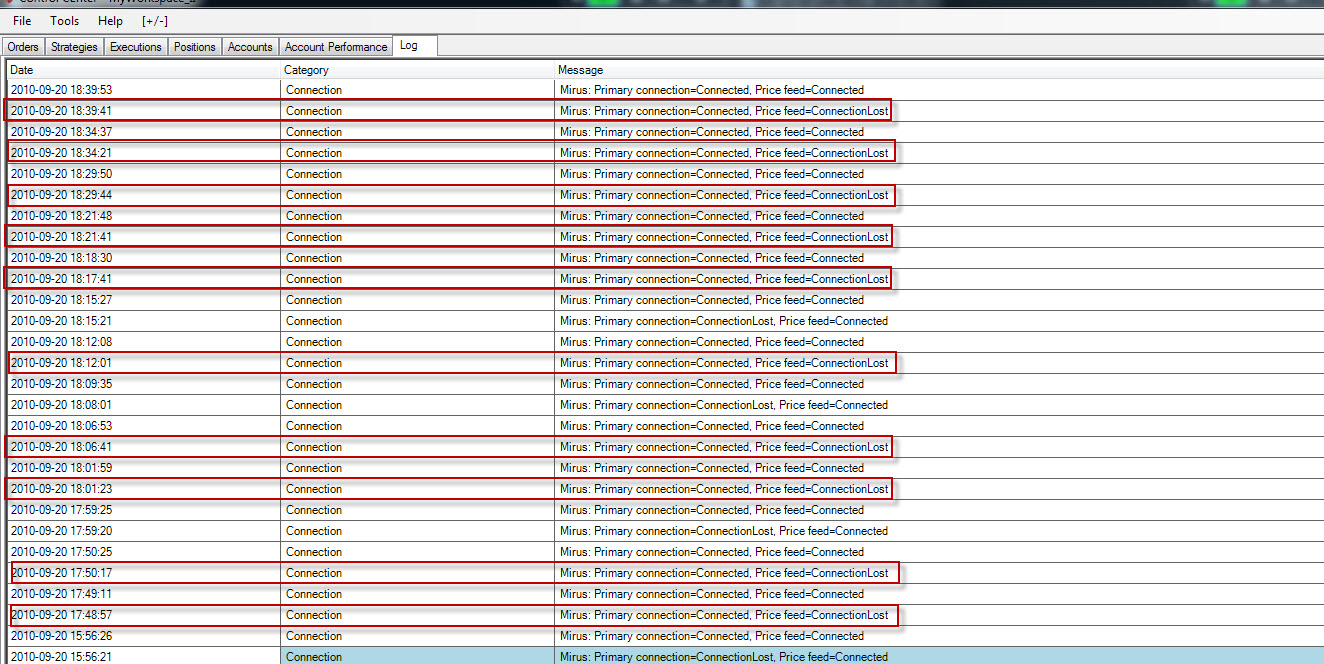The height and width of the screenshot is (664, 1324).
Task: Select log row dated 2010-09-20 18:18:30
Action: tap(665, 258)
